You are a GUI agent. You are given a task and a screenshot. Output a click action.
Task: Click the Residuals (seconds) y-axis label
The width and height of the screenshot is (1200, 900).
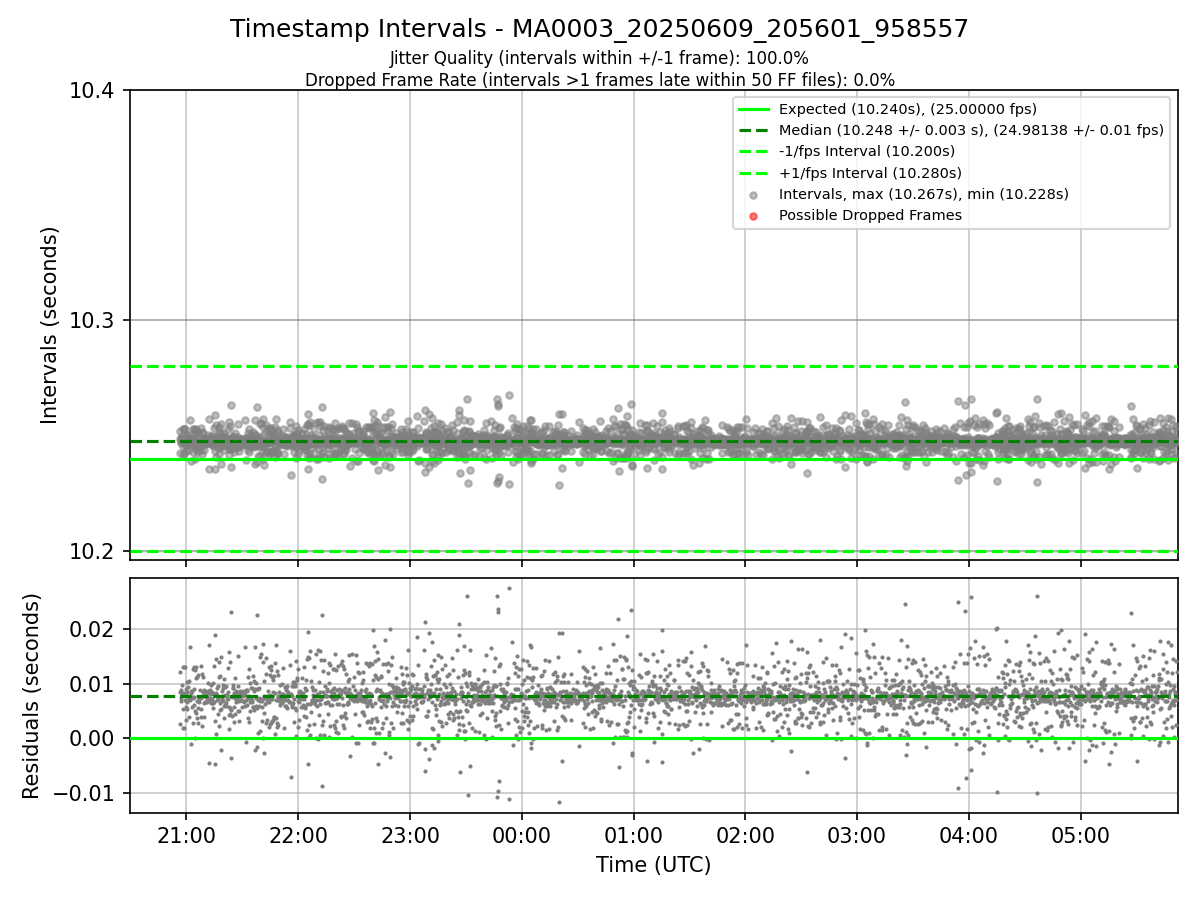coord(31,696)
